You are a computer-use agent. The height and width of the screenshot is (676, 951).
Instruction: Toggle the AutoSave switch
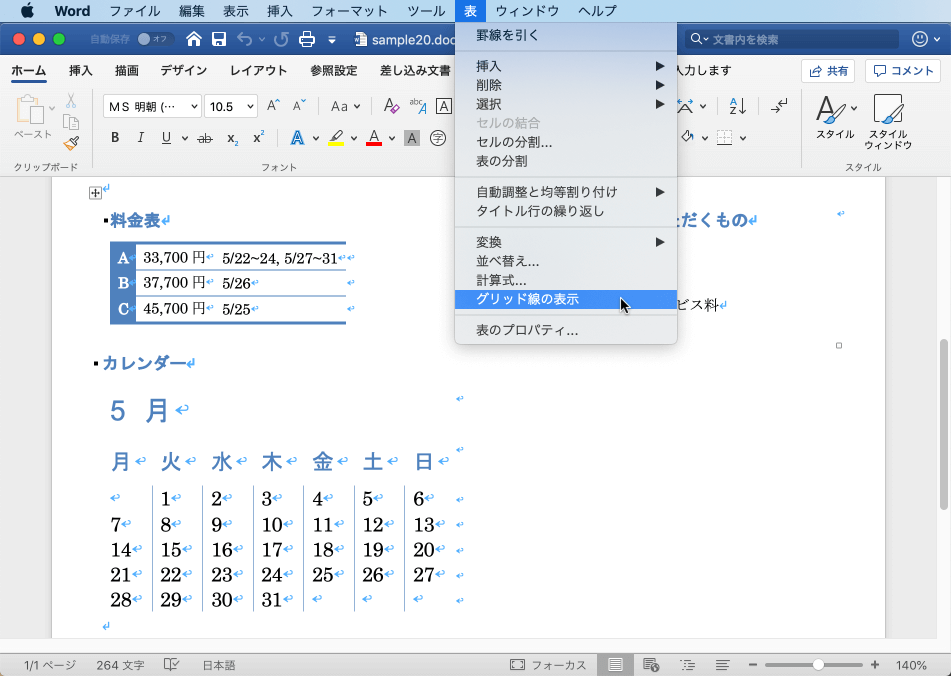point(155,39)
